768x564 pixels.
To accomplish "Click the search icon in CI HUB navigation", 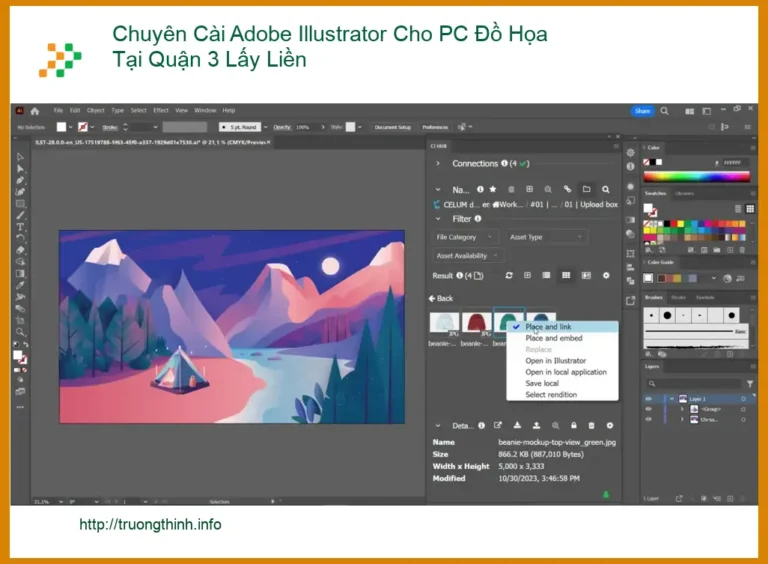I will pos(606,189).
